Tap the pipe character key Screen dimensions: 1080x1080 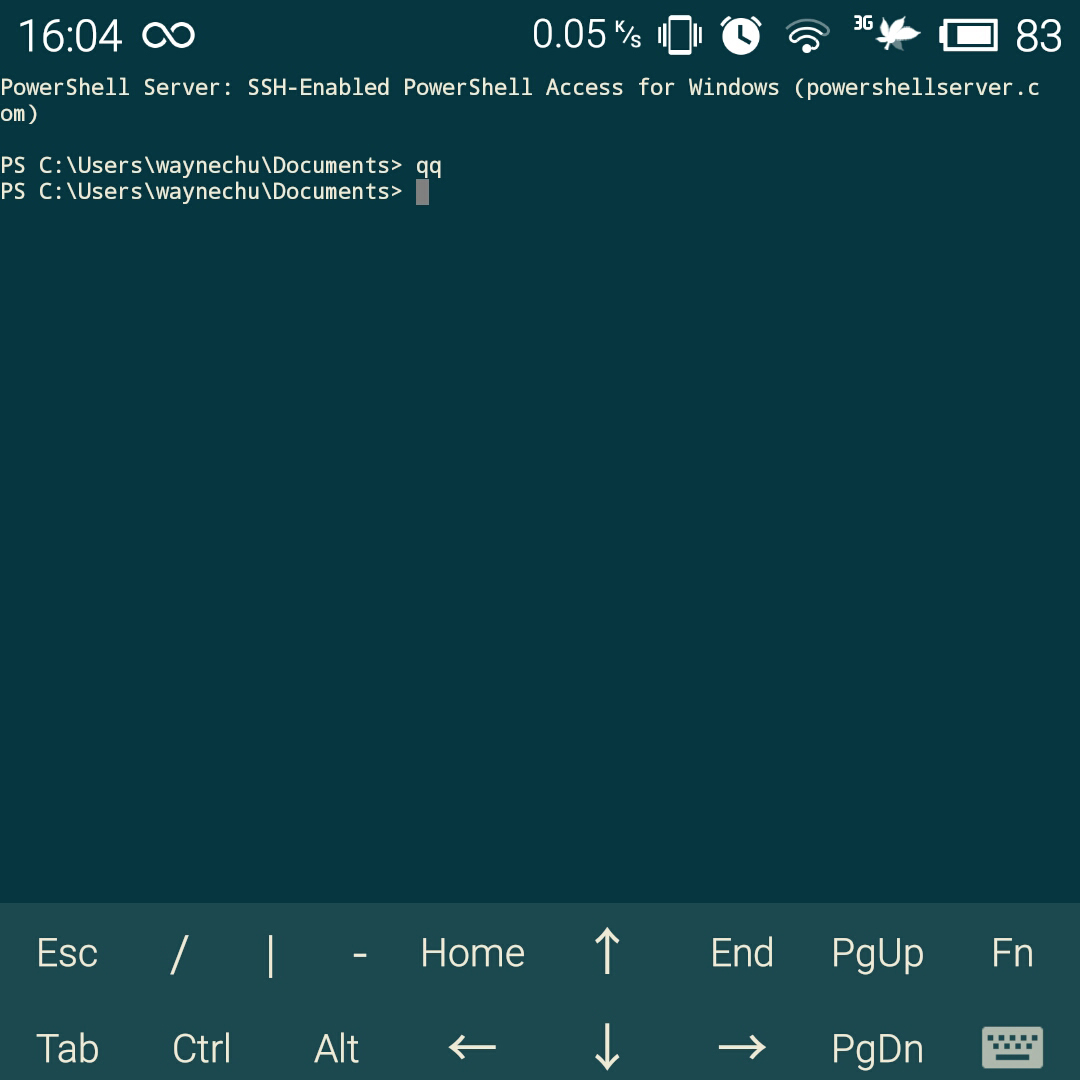tap(269, 952)
